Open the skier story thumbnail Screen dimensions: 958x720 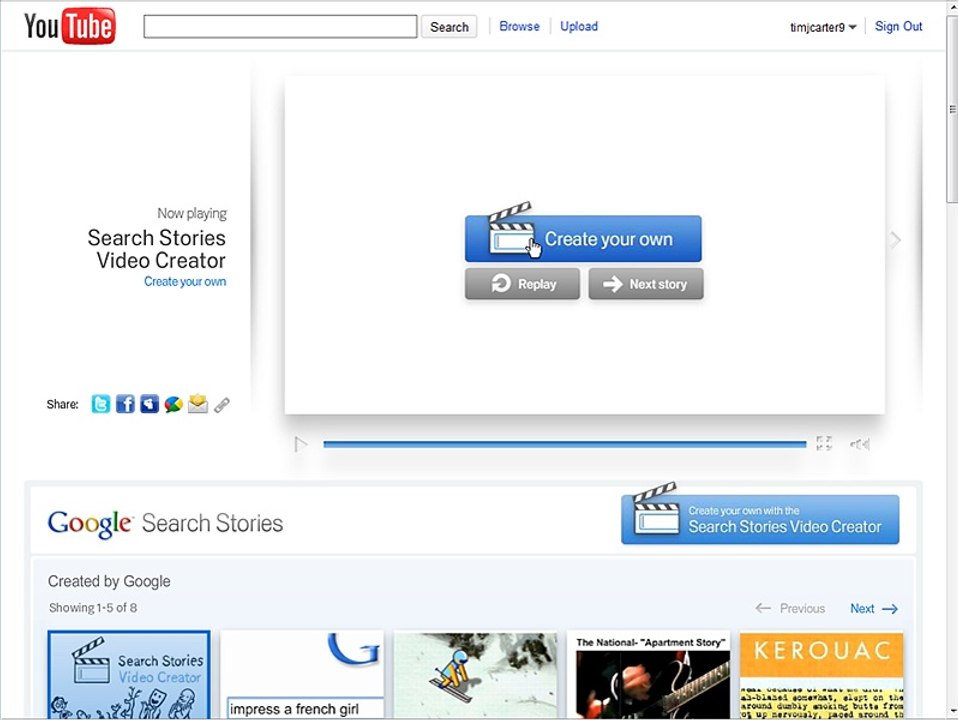475,674
